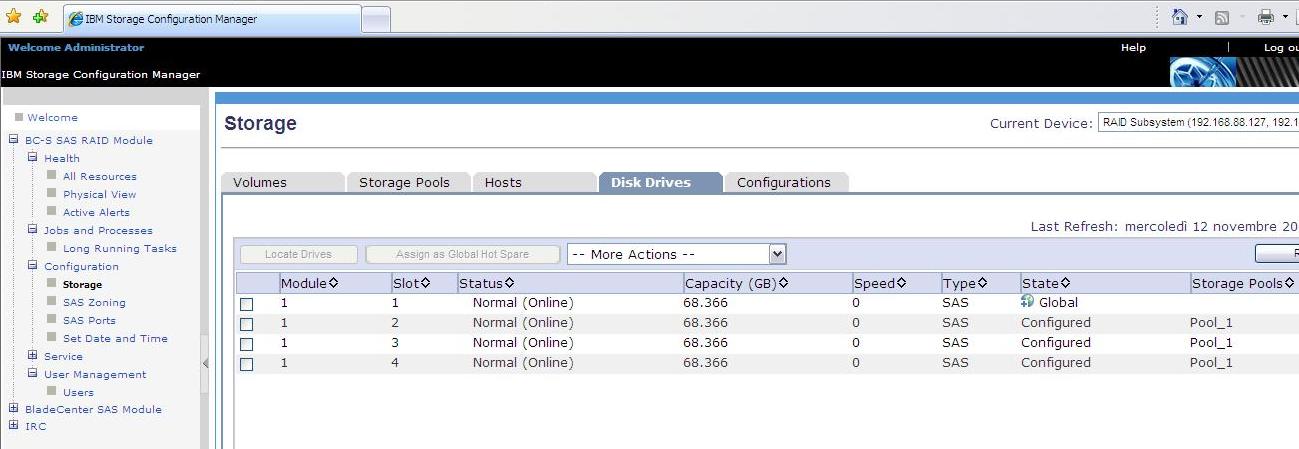This screenshot has width=1299, height=449.
Task: Click Assign as Global Hot Spare button
Action: click(462, 255)
